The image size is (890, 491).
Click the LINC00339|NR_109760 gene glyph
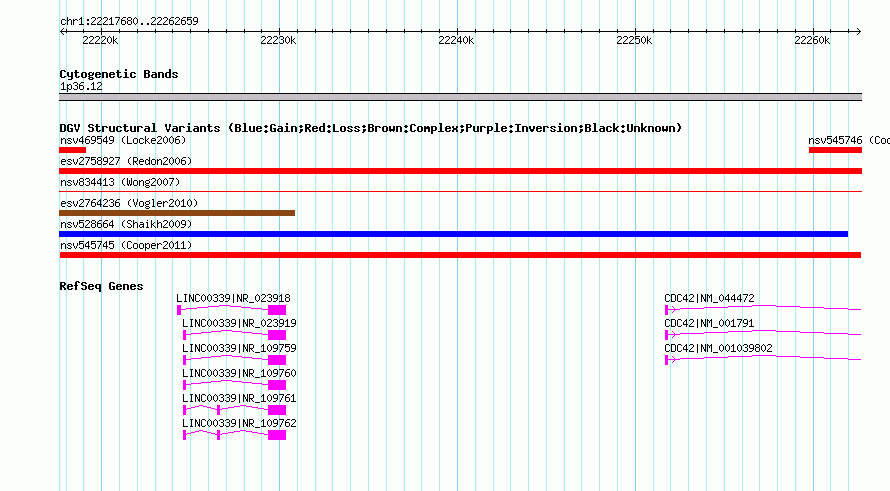(x=234, y=384)
